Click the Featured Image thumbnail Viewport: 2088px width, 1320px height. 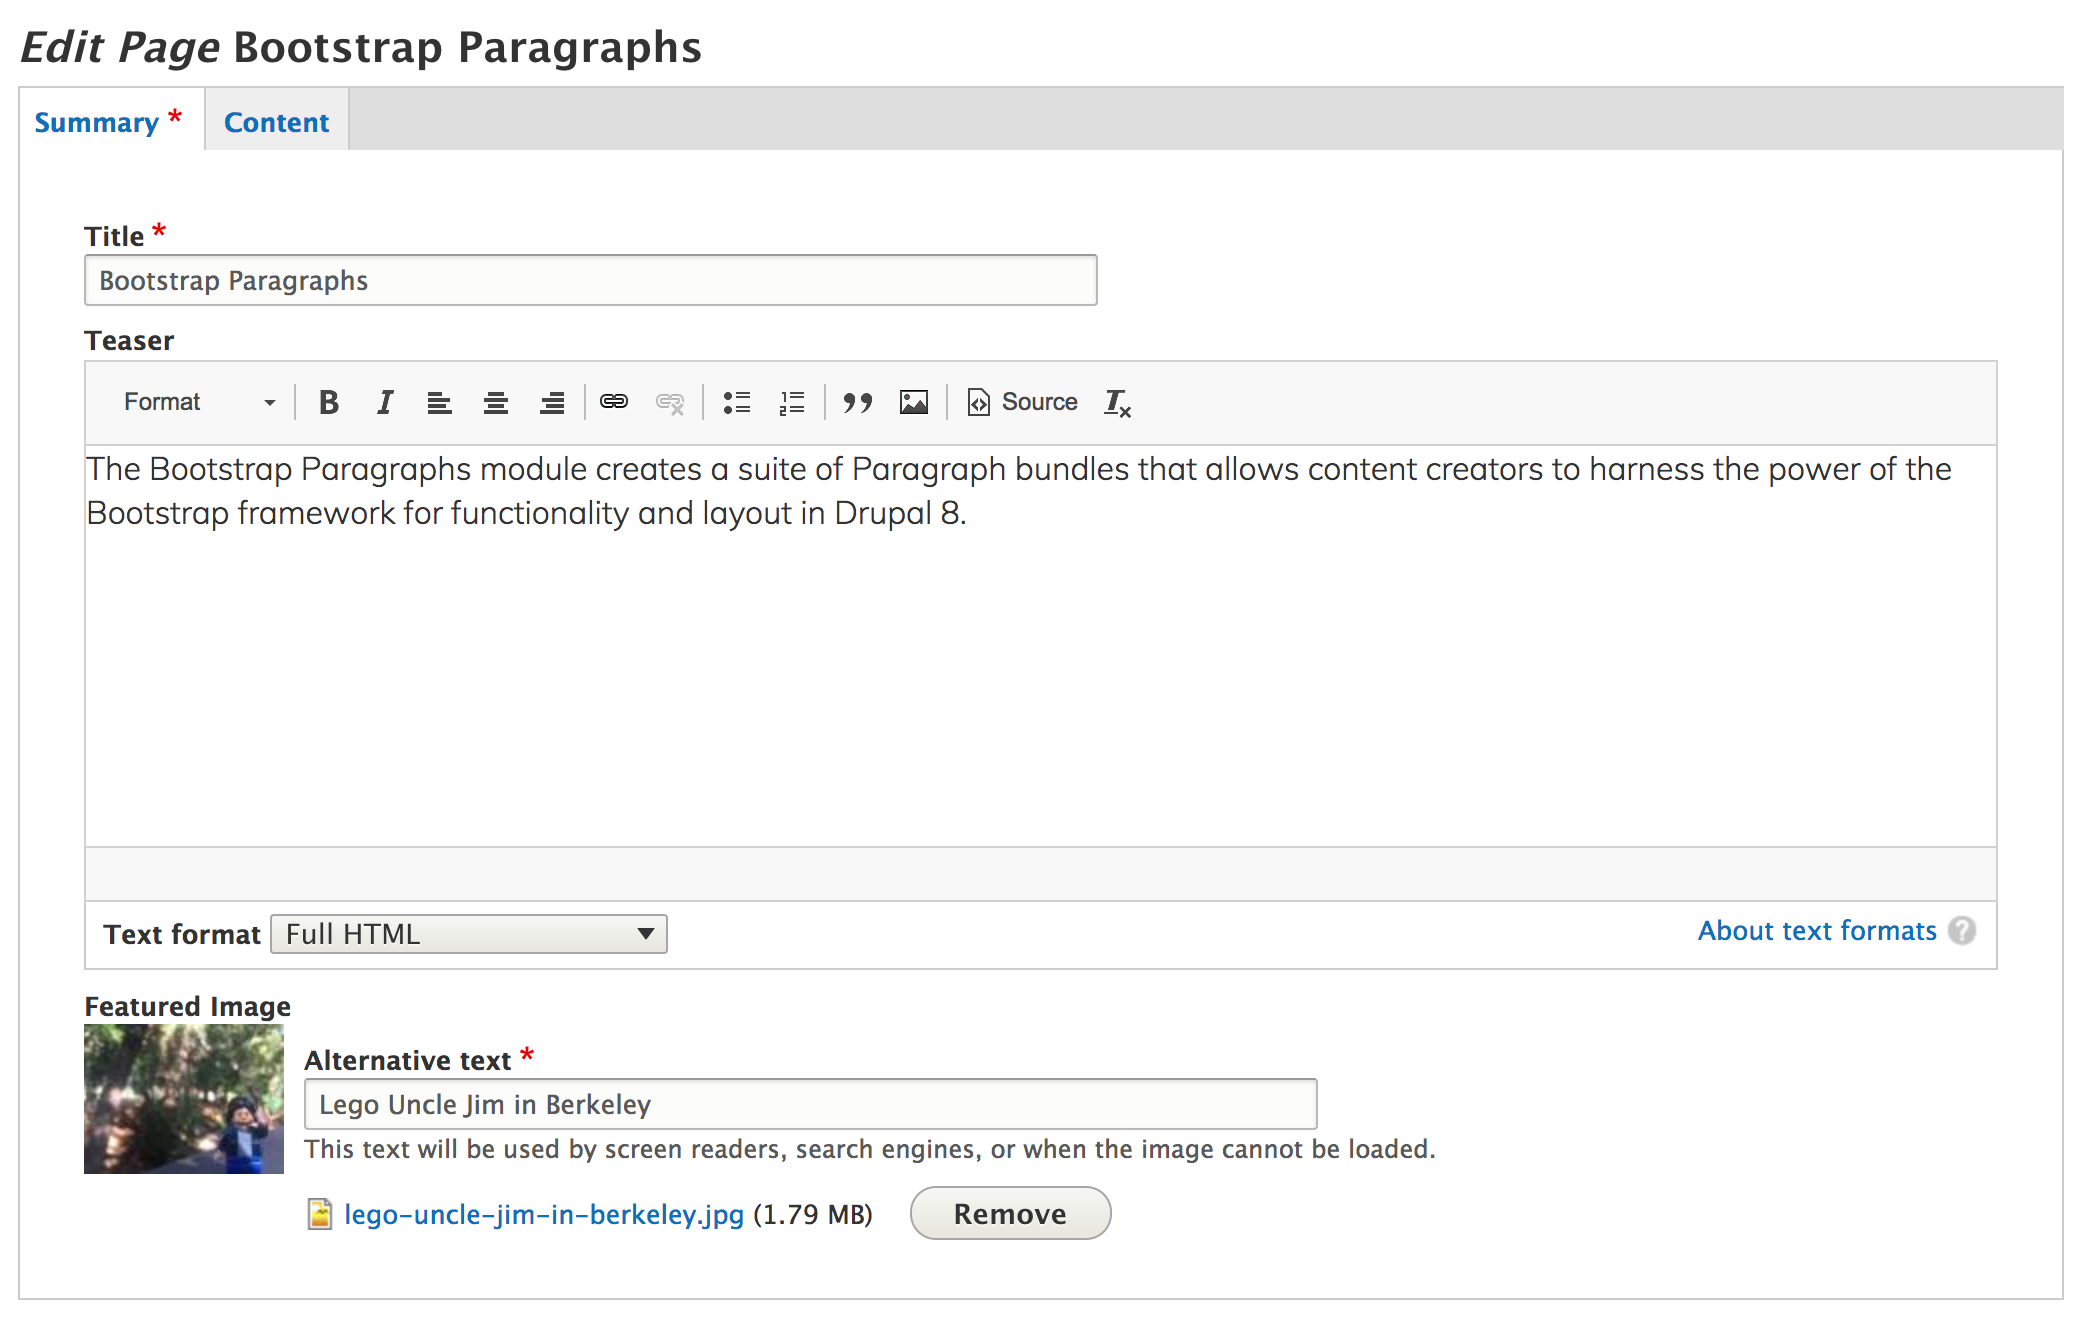tap(184, 1099)
